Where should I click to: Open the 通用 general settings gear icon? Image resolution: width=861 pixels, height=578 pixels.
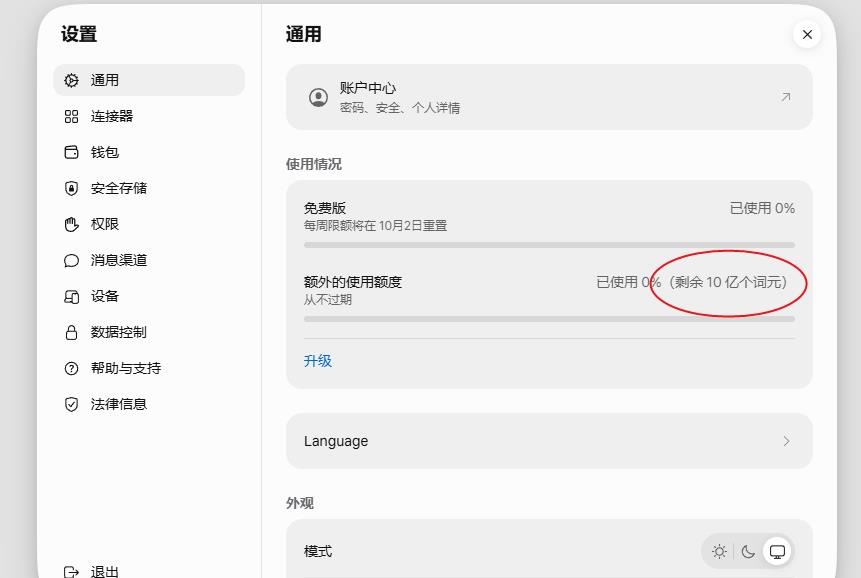click(x=71, y=80)
